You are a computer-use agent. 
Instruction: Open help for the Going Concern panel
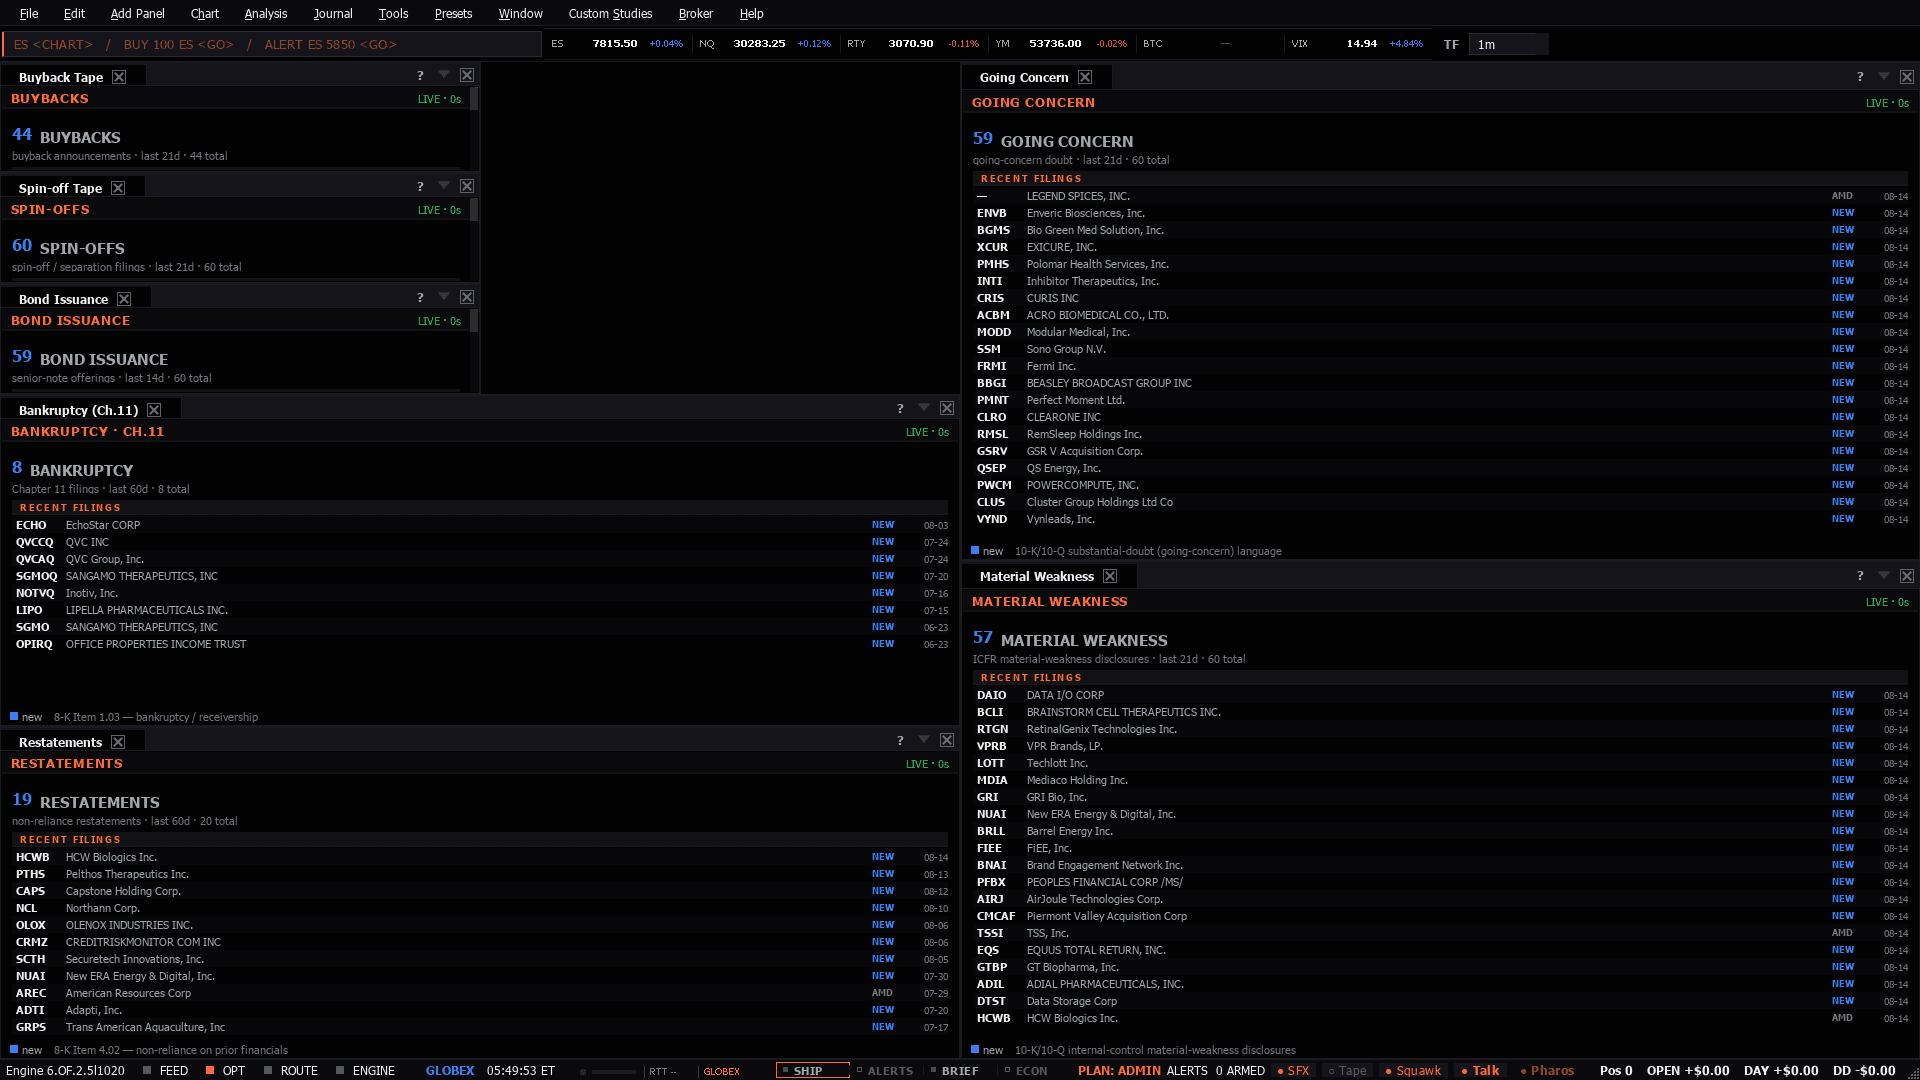[x=1860, y=77]
